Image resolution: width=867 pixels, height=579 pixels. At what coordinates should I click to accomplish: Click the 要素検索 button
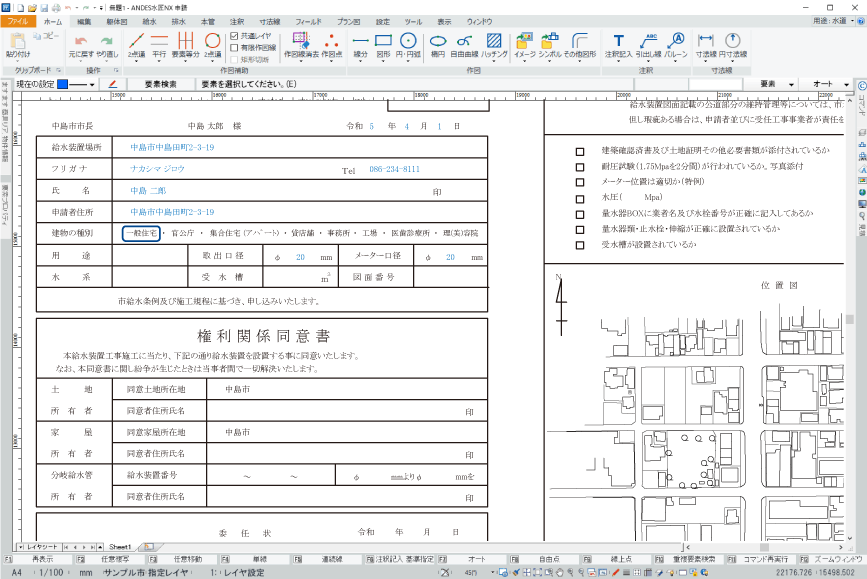point(160,85)
